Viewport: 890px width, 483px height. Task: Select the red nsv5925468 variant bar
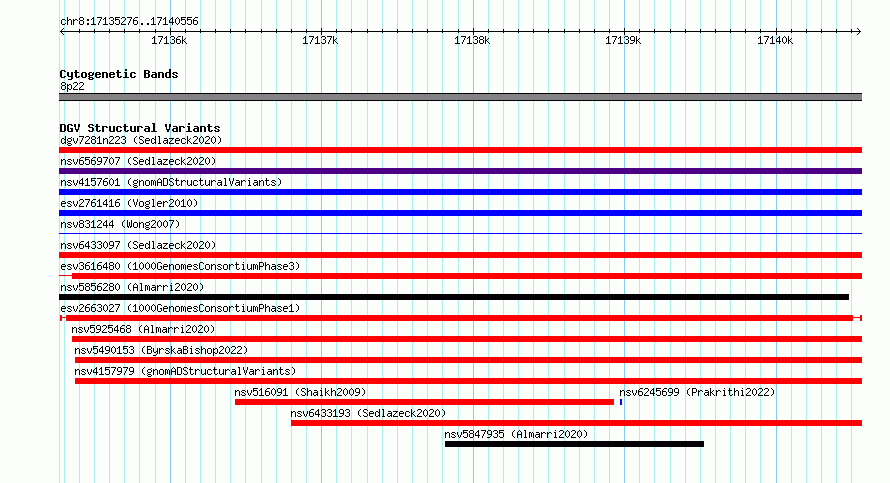467,339
